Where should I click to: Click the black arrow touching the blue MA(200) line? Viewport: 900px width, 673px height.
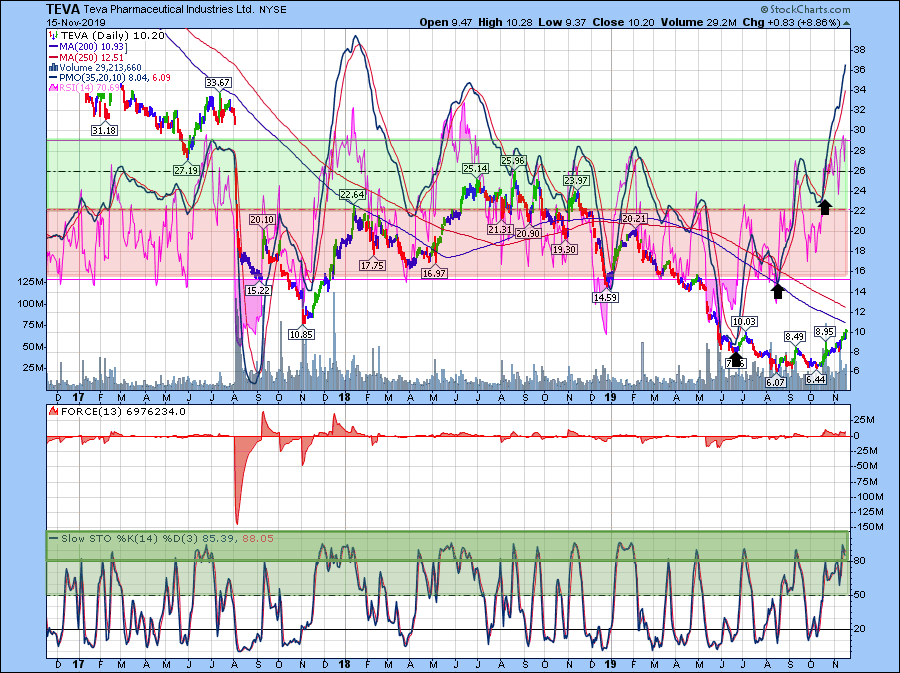[777, 290]
